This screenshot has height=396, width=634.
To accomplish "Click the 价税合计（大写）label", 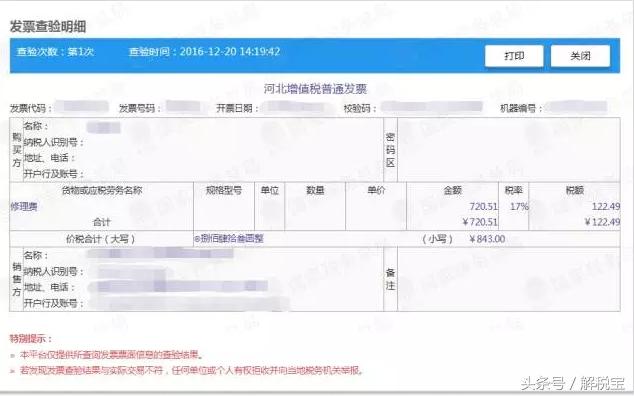I will [x=101, y=239].
